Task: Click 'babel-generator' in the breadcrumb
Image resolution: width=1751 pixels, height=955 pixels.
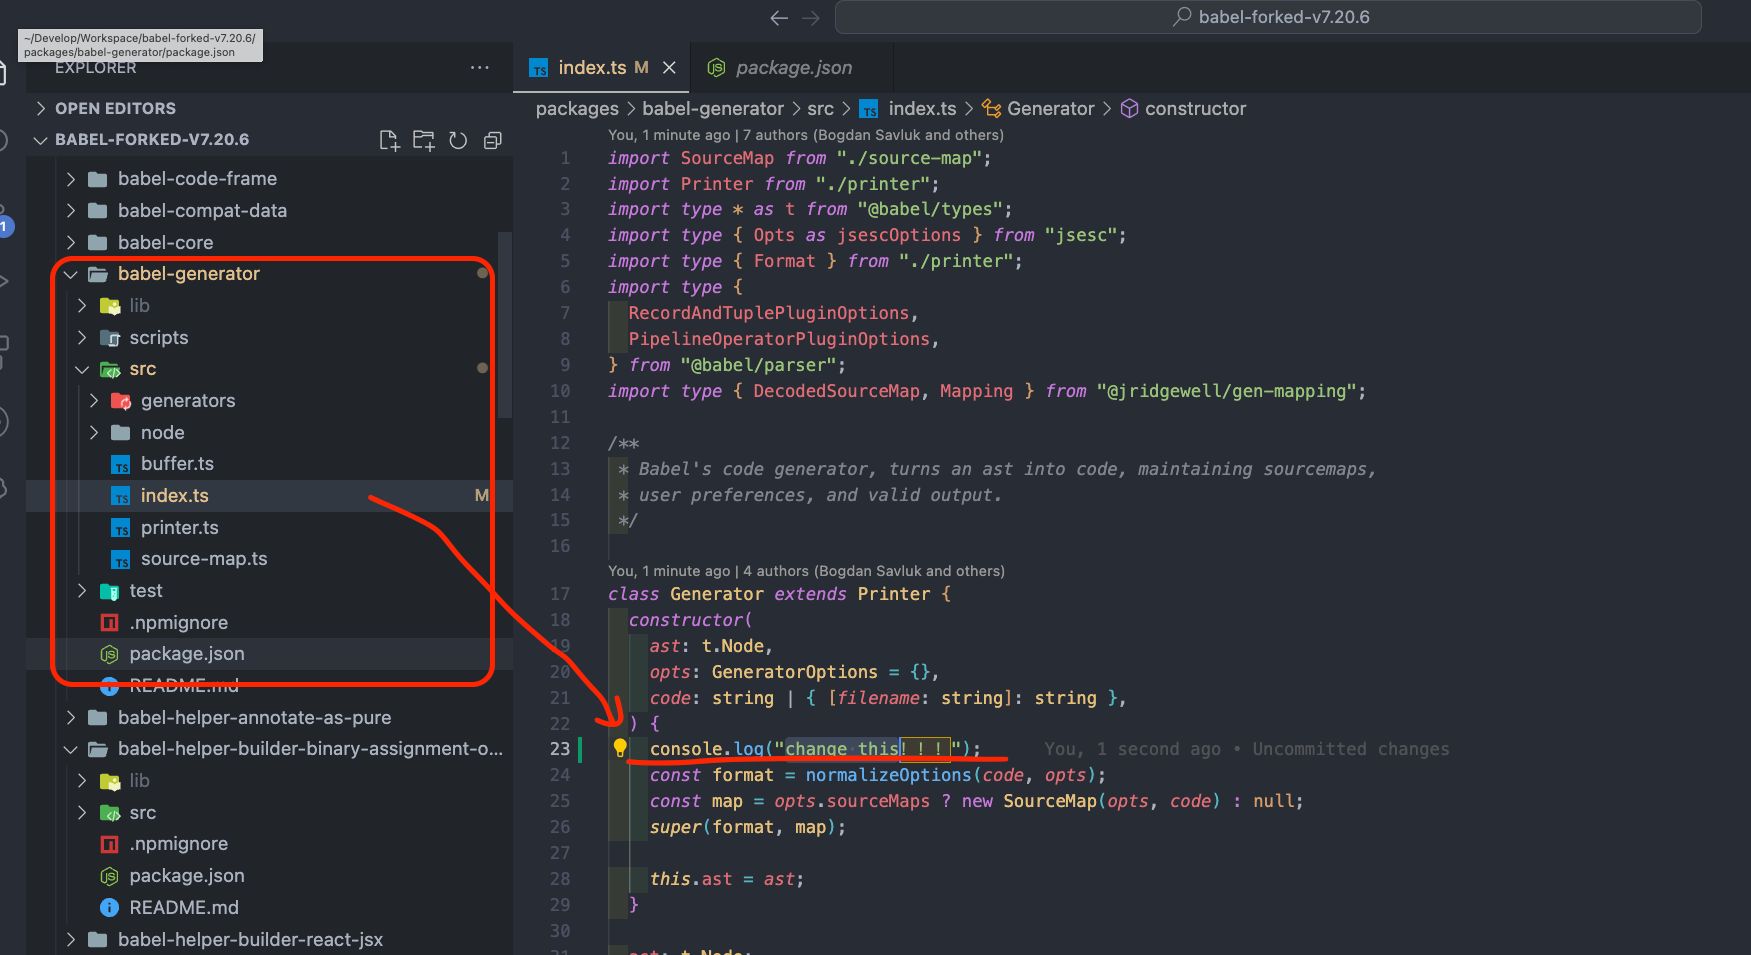Action: (713, 109)
